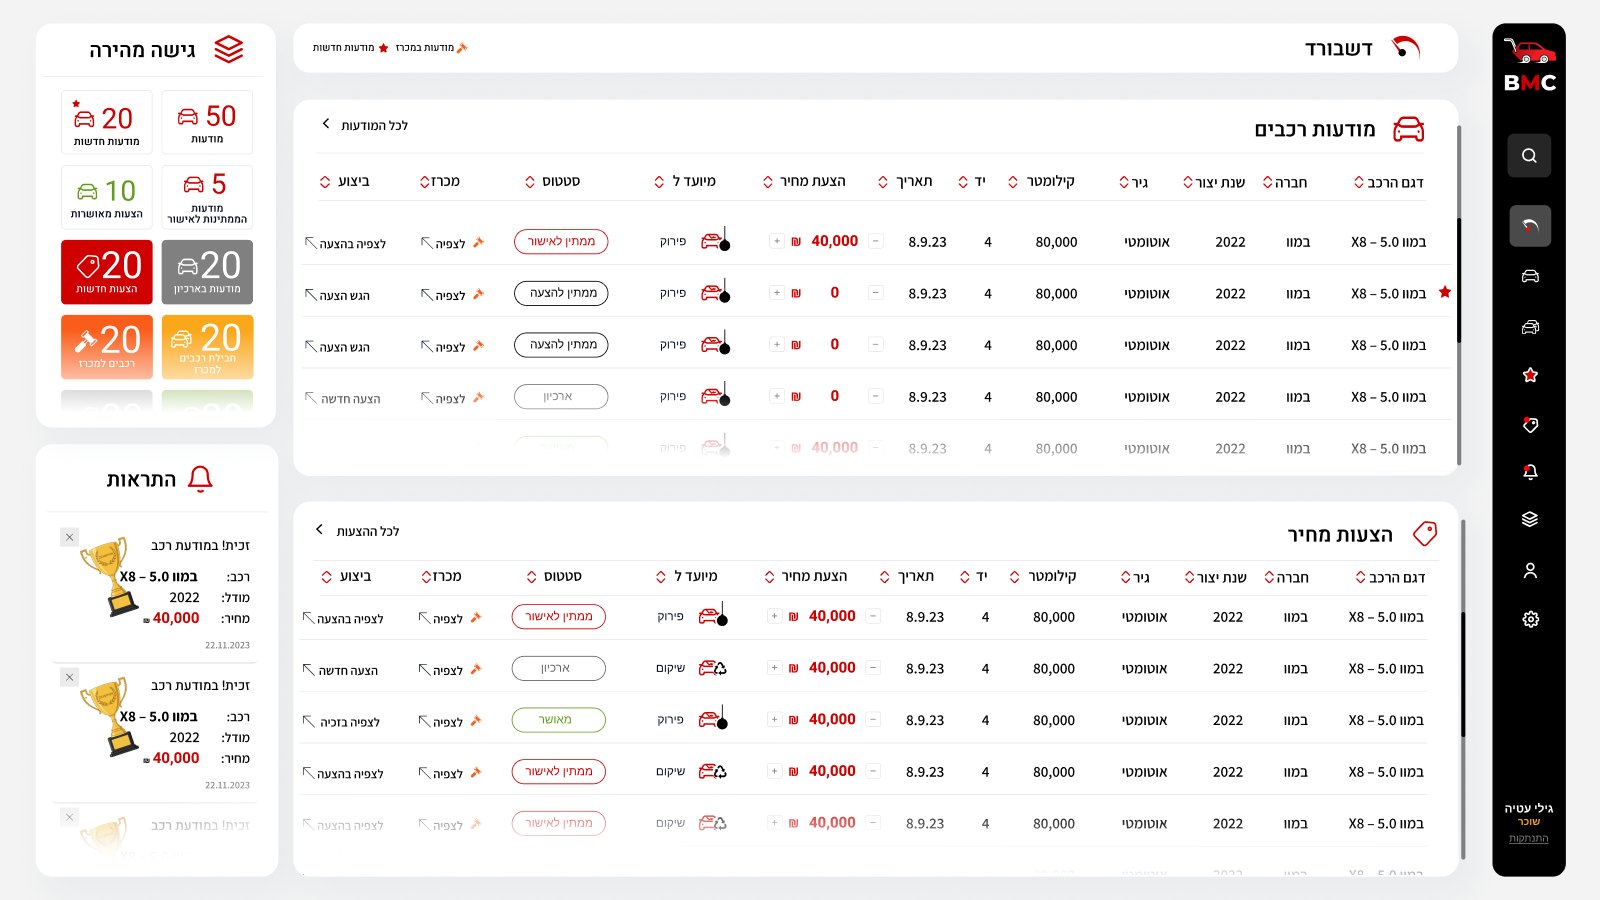Select the dashboard gauge icon in the sidebar
Viewport: 1600px width, 900px height.
click(x=1529, y=226)
